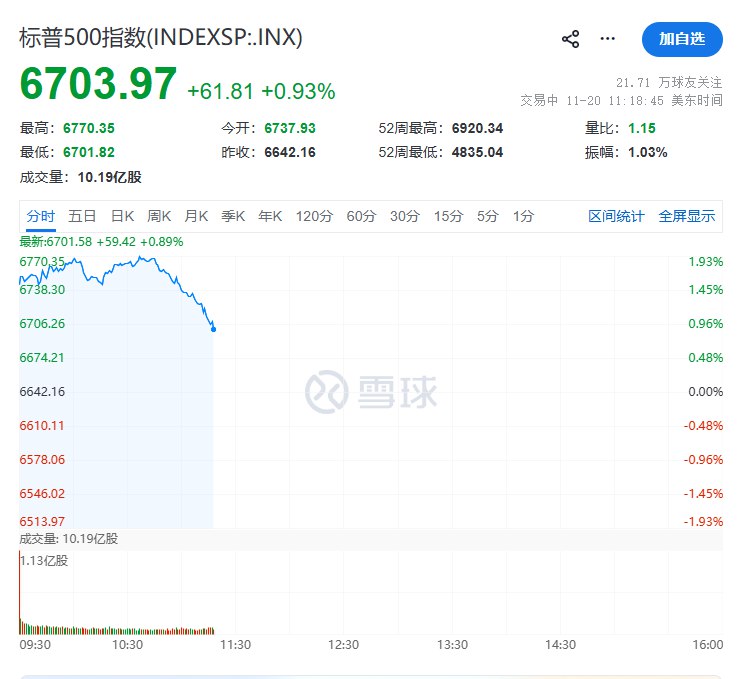This screenshot has width=741, height=679.
Task: Click the 最新:6701.58 readout above chart
Action: tap(101, 242)
